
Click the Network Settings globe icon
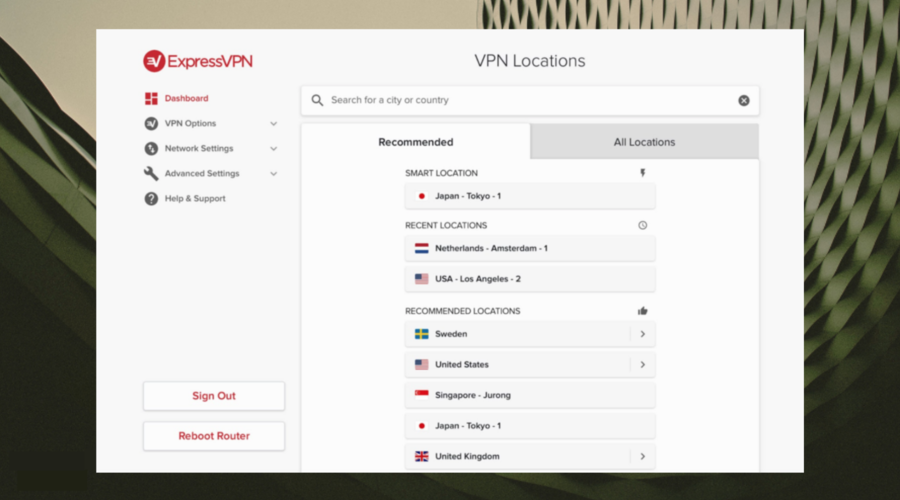coord(151,148)
